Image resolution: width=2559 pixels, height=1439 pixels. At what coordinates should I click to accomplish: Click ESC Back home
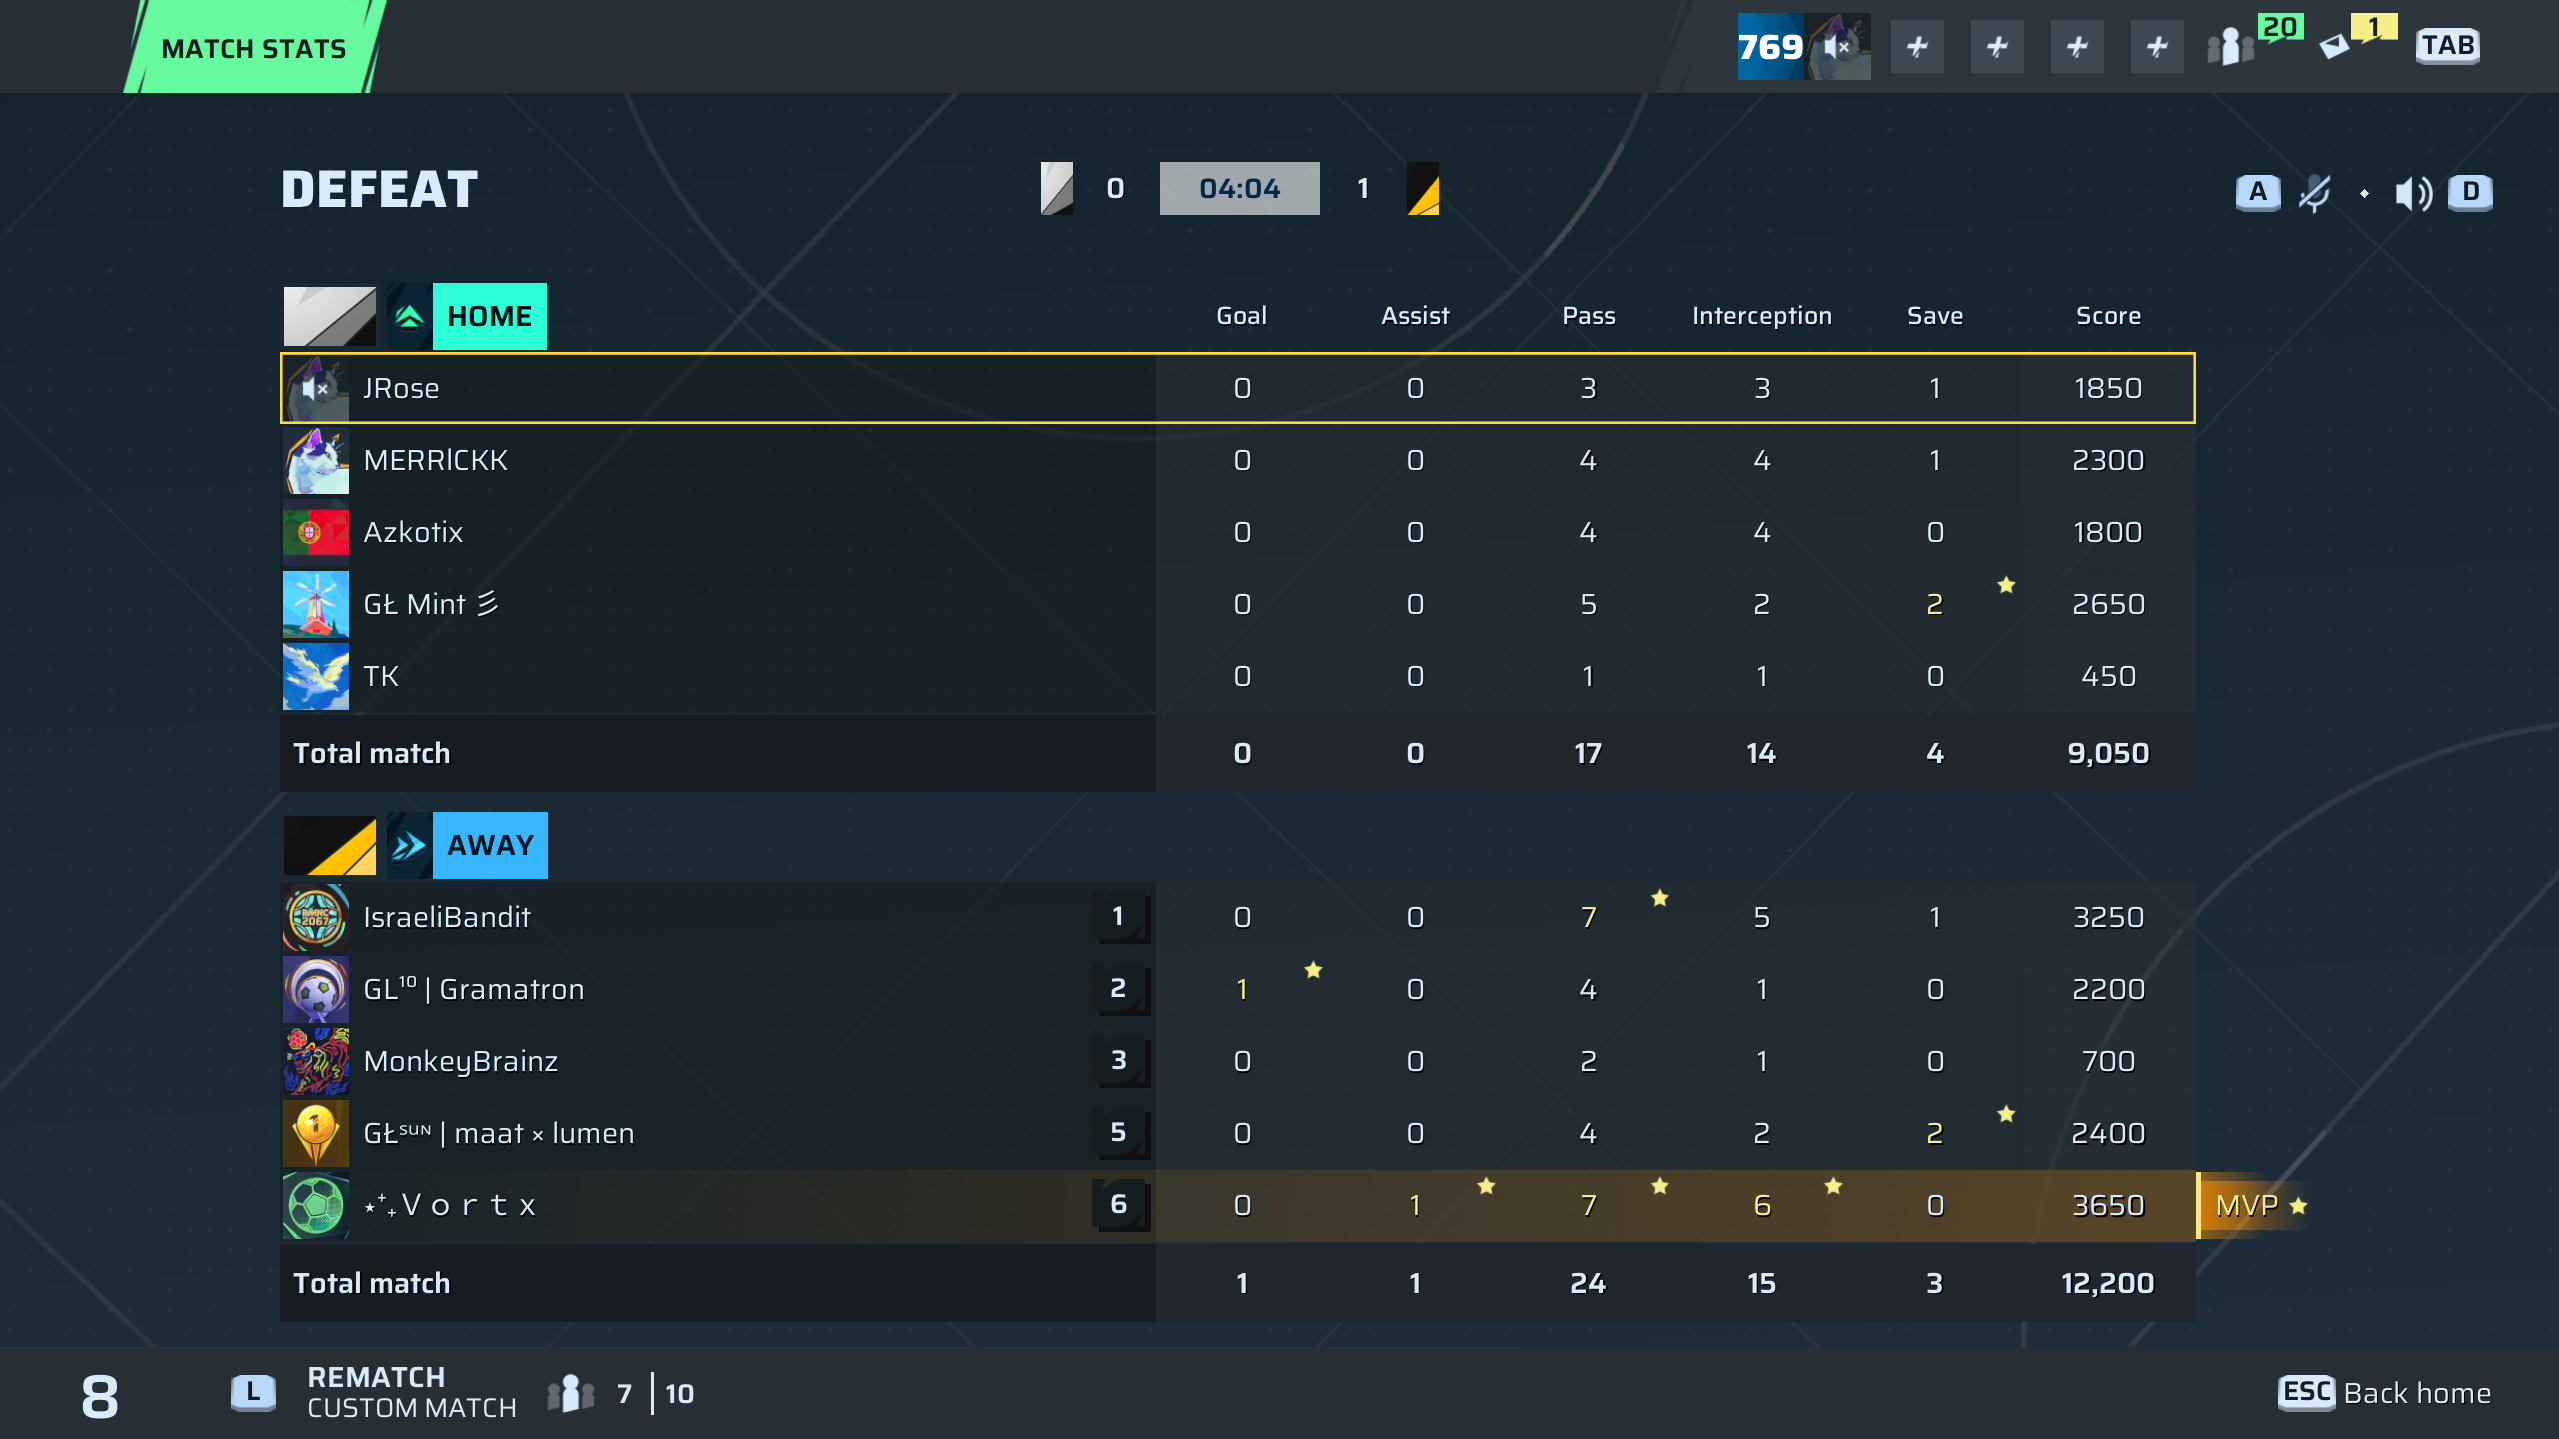[x=2385, y=1392]
